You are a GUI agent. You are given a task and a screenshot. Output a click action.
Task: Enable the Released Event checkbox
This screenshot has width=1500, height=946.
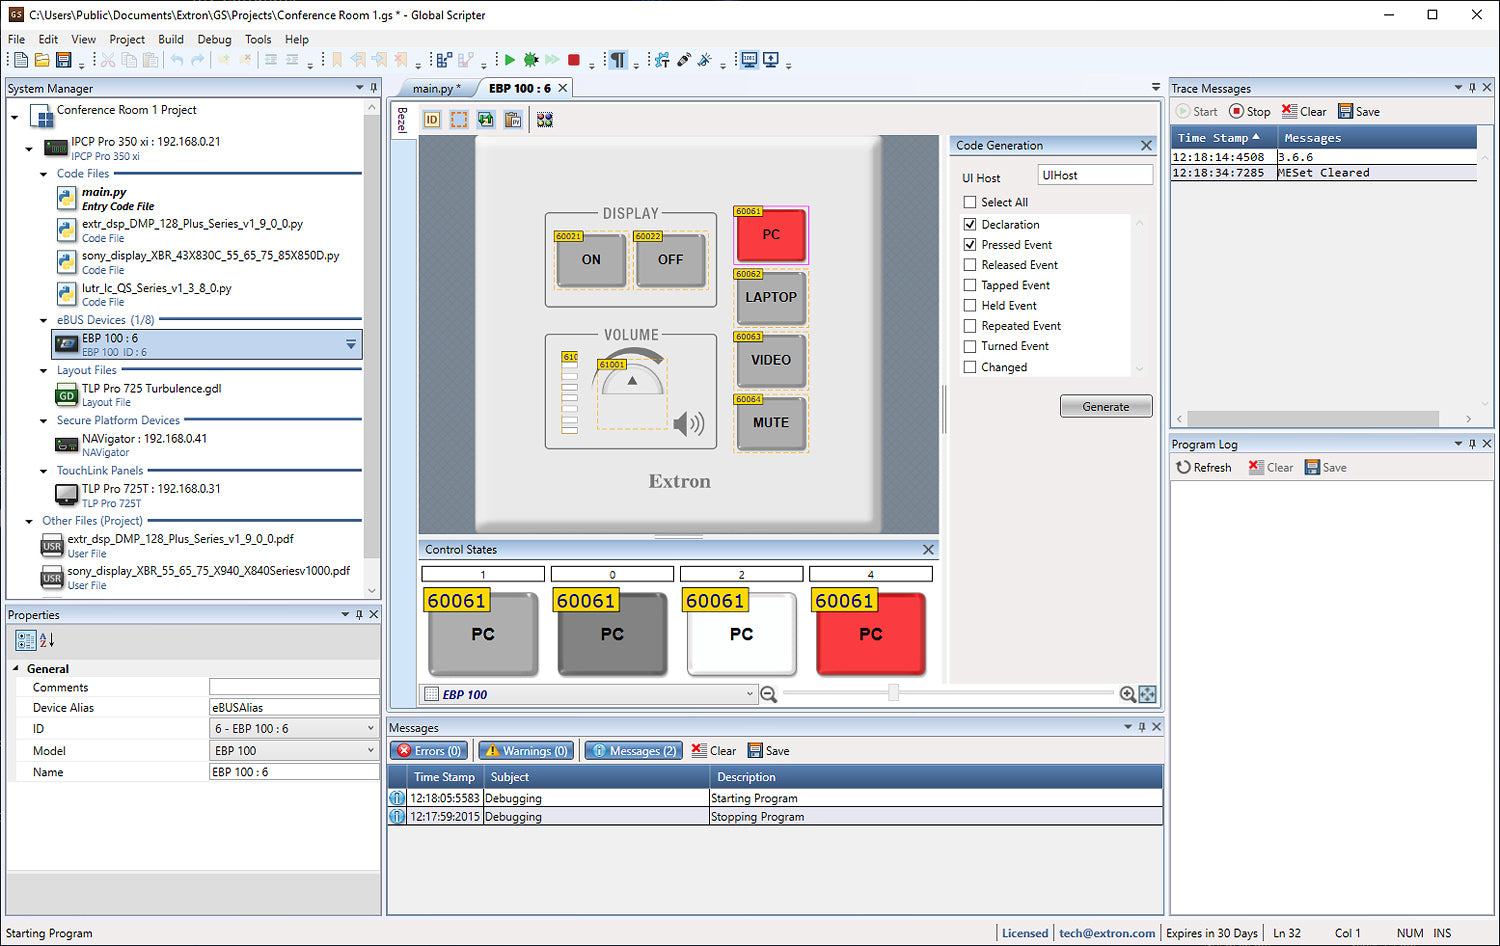click(x=970, y=265)
